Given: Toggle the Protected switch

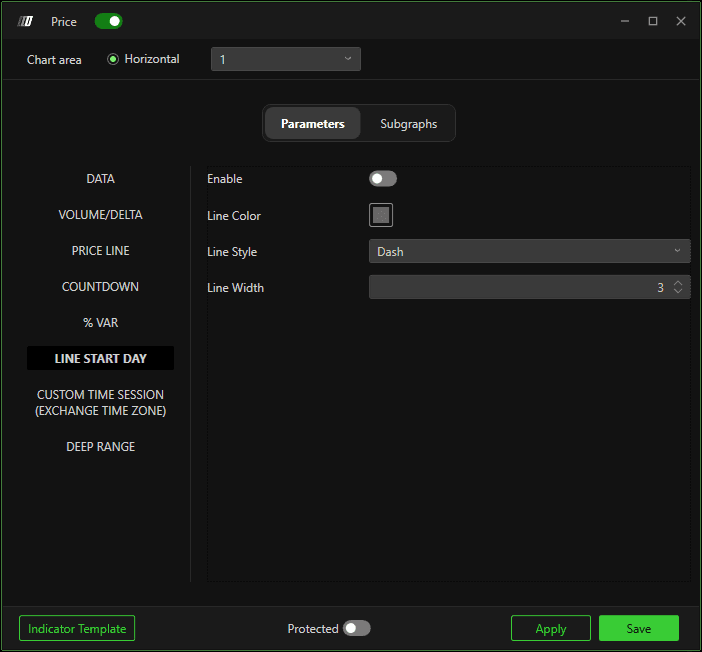Looking at the screenshot, I should coord(356,628).
